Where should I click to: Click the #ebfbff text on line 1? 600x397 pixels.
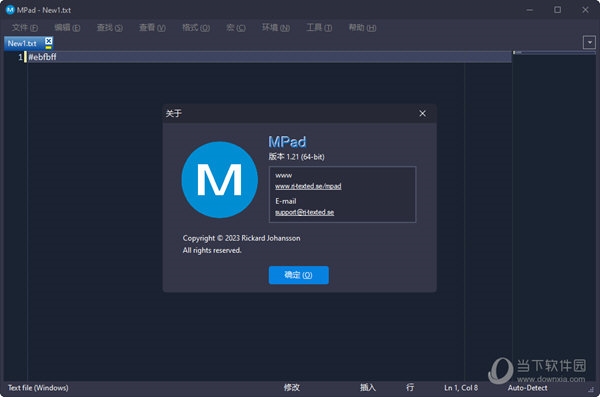[42, 57]
